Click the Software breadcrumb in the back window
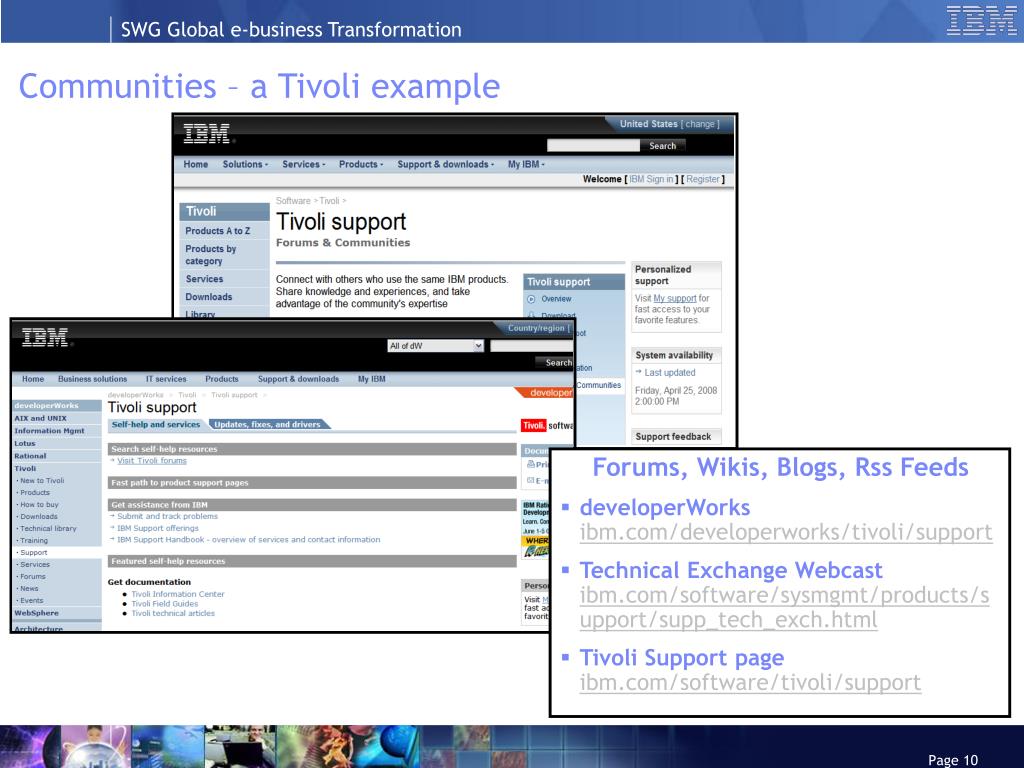The image size is (1024, 768). [293, 201]
